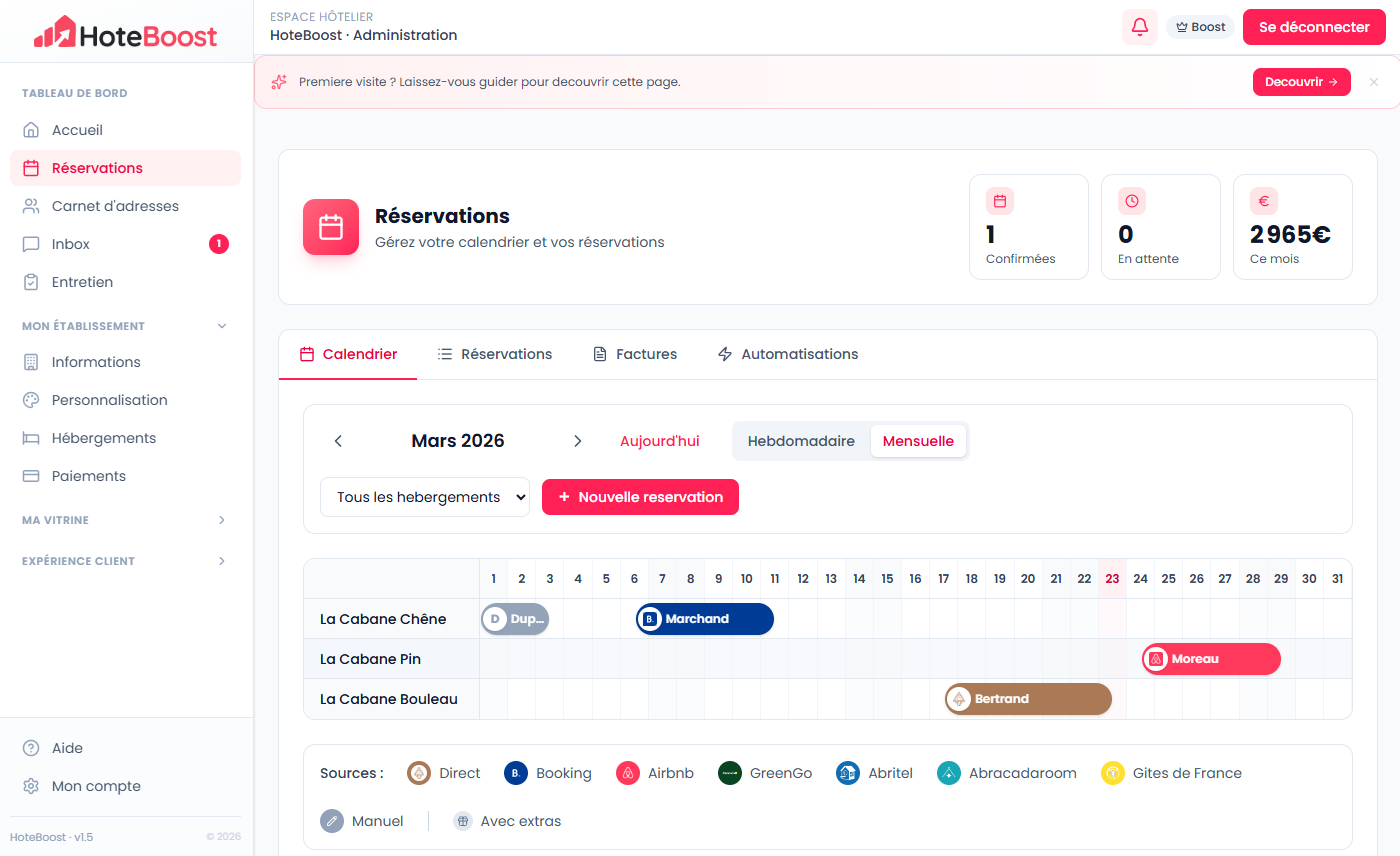Open the Tous les hebergements dropdown
Screen dimensions: 1400x856
(424, 497)
